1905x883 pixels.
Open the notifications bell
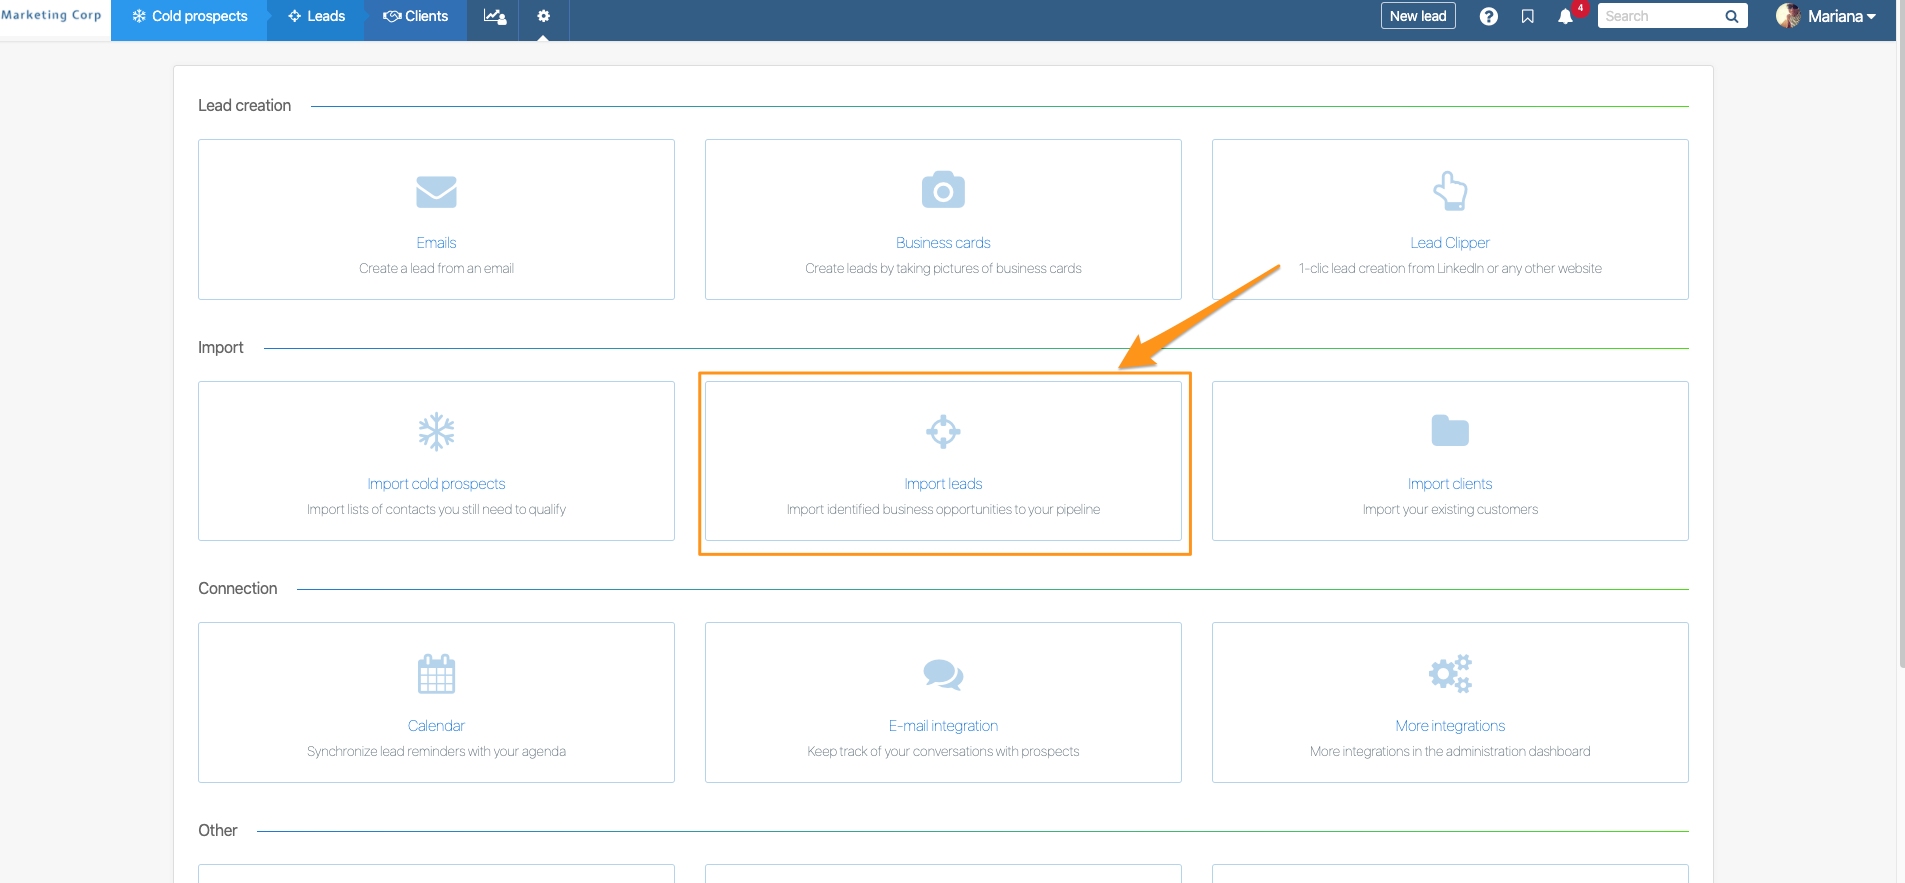coord(1565,17)
